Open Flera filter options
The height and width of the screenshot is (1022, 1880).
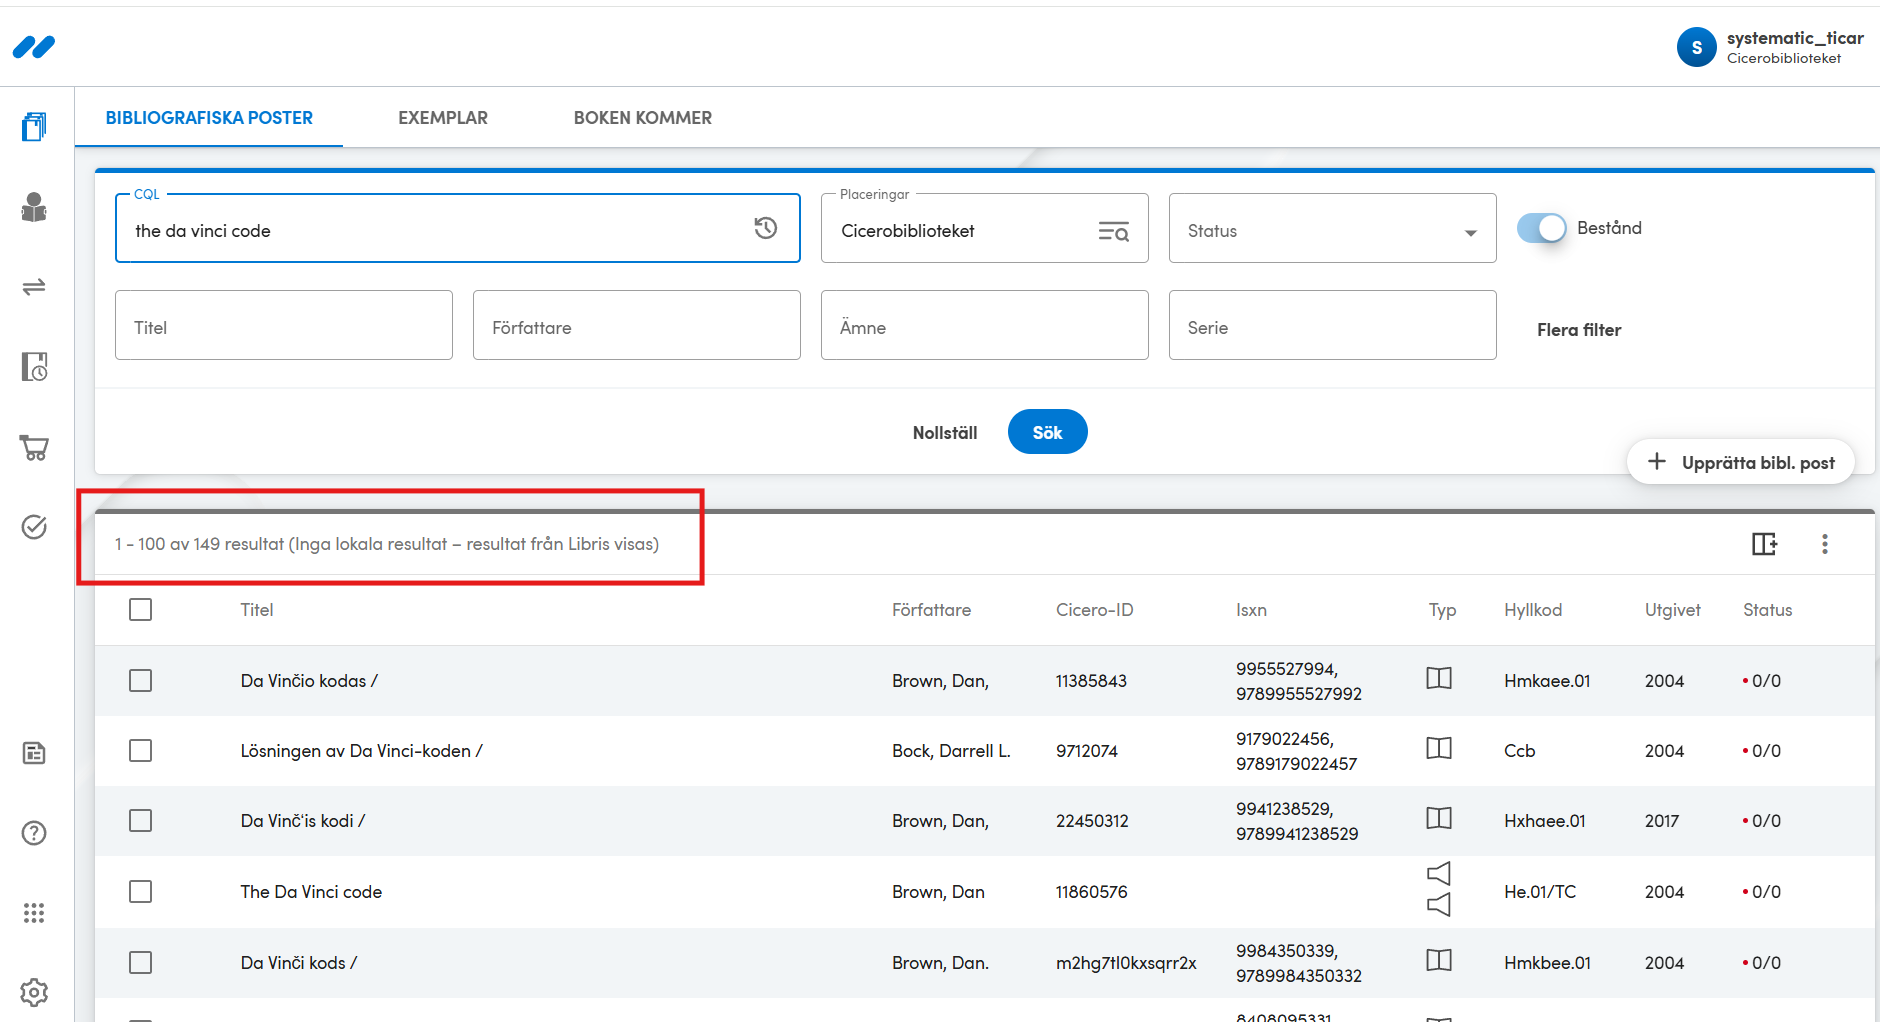tap(1579, 329)
